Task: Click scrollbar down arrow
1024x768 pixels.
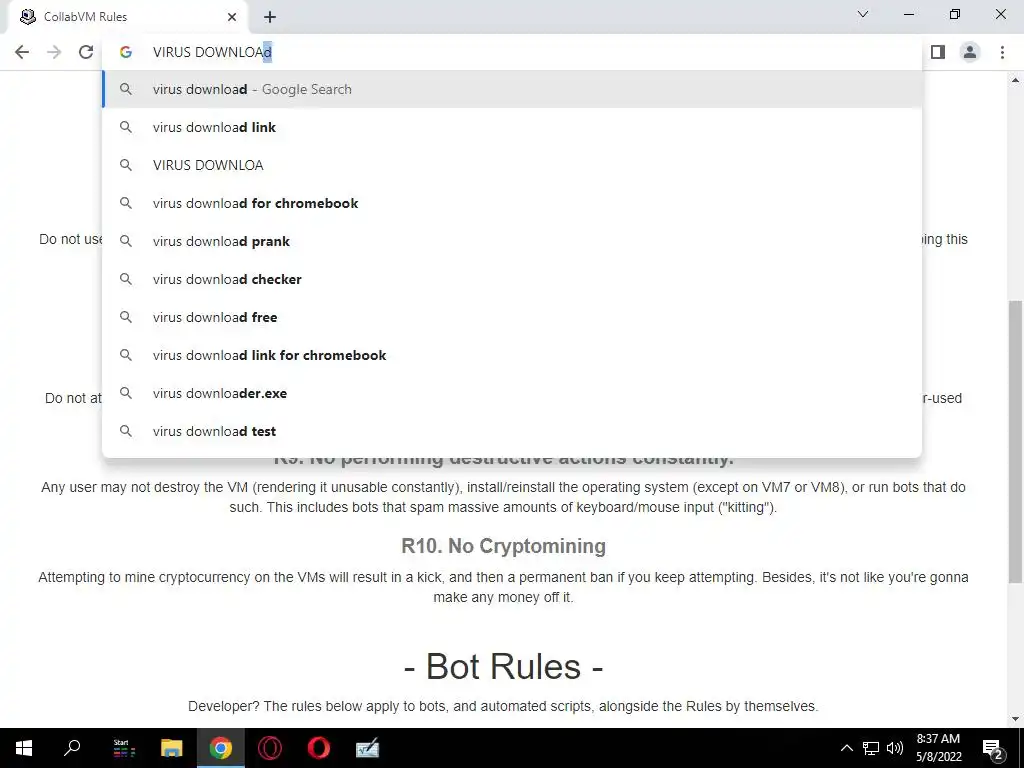Action: pos(1016,719)
